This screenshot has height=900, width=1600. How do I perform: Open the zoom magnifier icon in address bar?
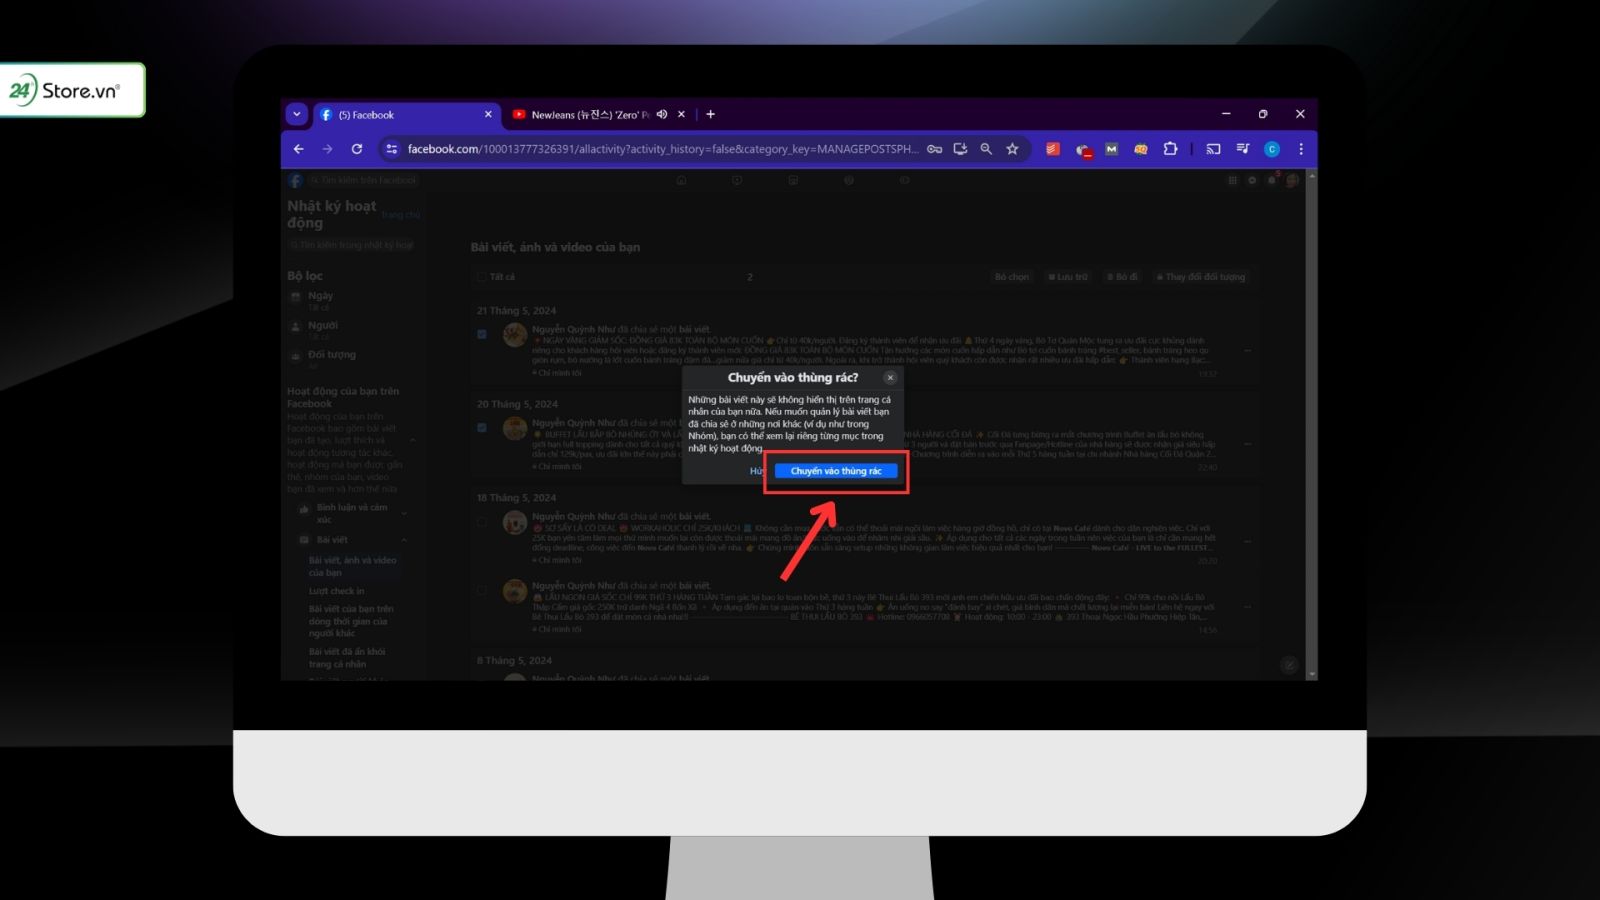pyautogui.click(x=986, y=149)
